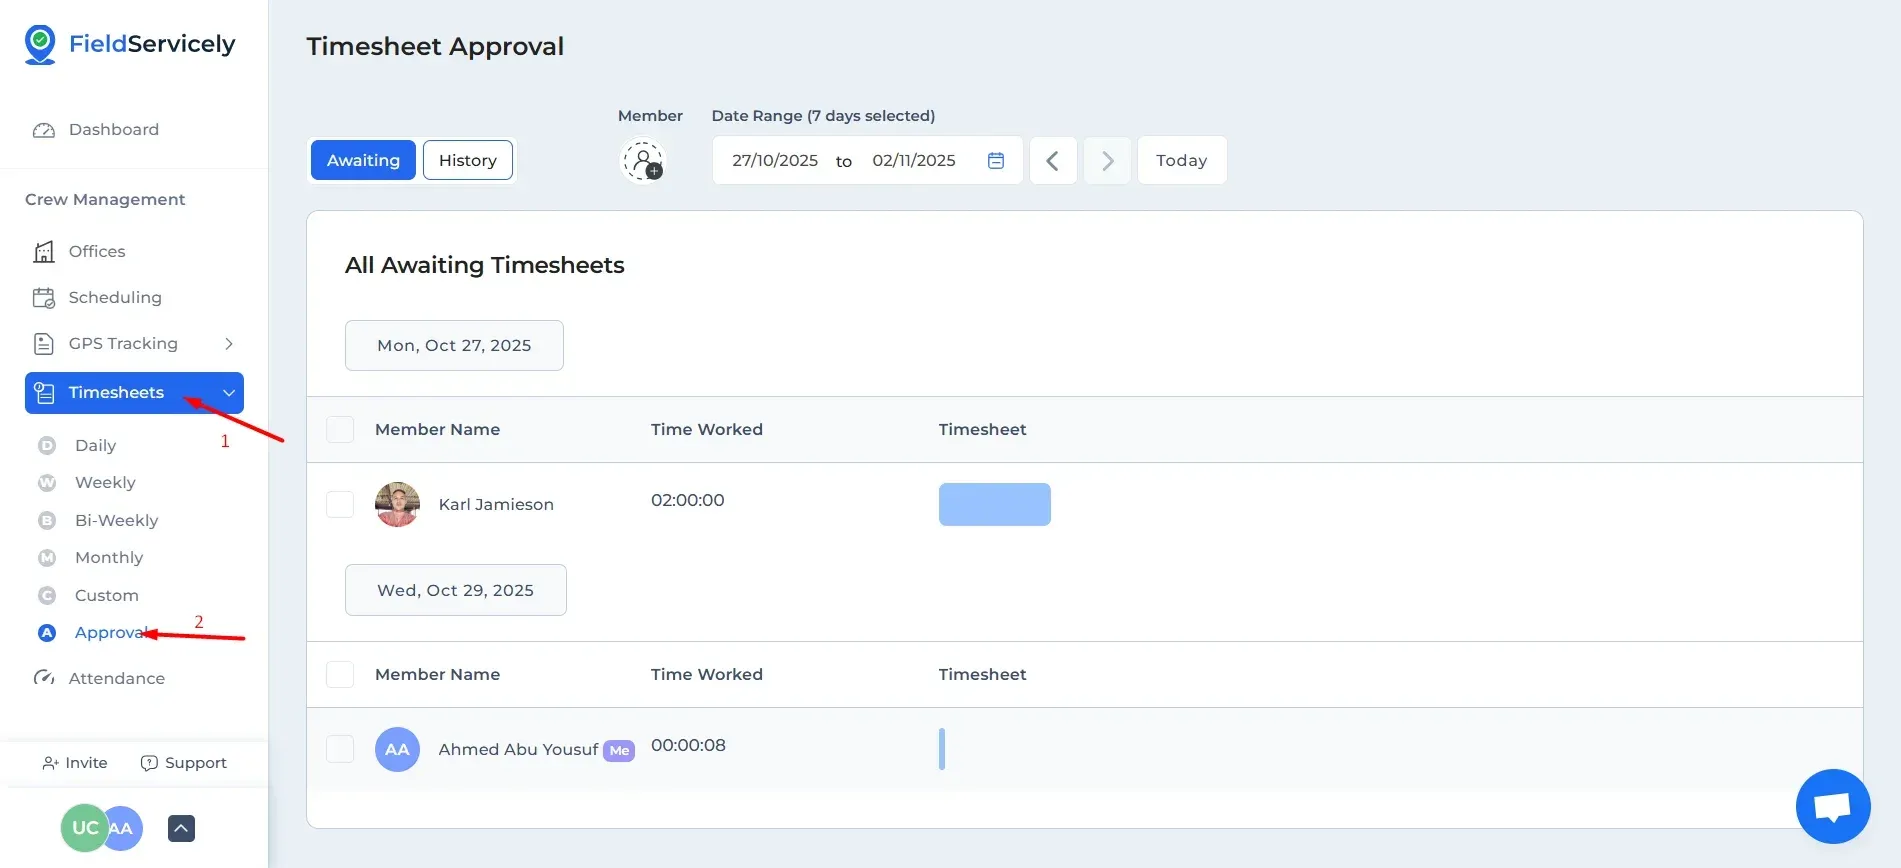Open the date range calendar icon
Viewport: 1901px width, 868px height.
995,160
